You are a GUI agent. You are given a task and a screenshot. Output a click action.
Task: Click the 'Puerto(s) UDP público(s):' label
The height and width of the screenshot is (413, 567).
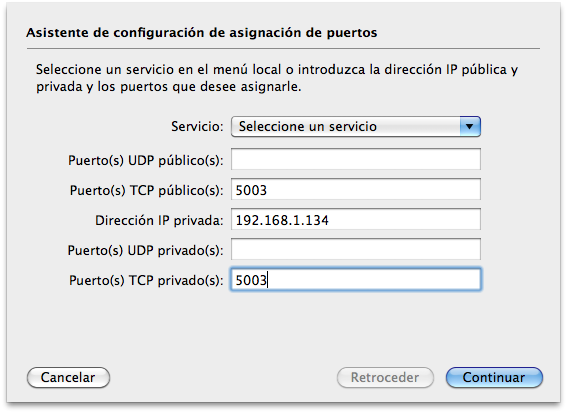click(146, 161)
